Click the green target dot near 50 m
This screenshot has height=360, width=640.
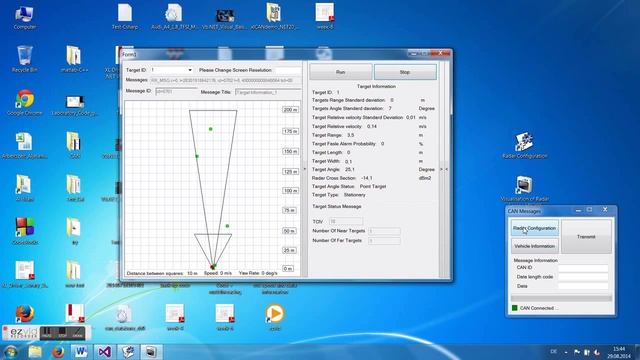[x=227, y=226]
